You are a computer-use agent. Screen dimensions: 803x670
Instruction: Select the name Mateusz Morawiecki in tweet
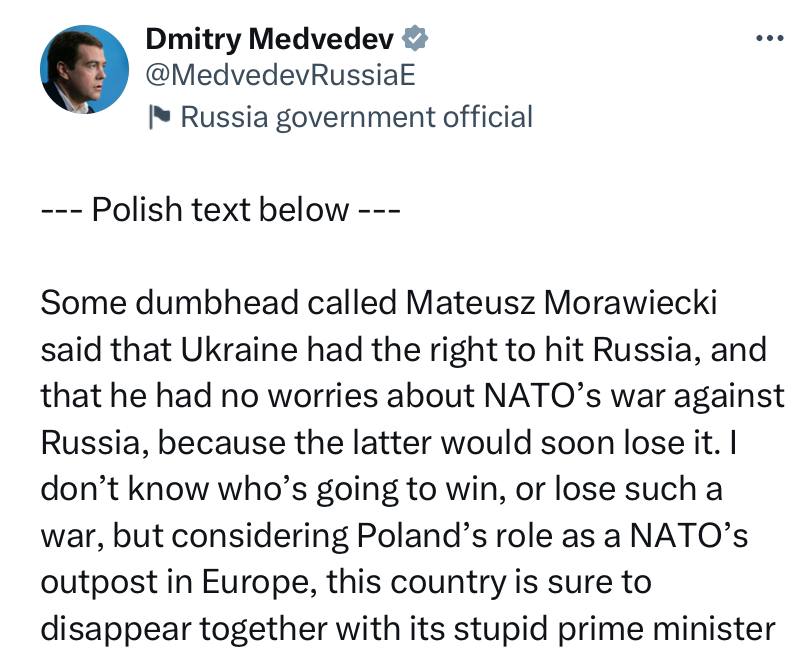tap(561, 302)
